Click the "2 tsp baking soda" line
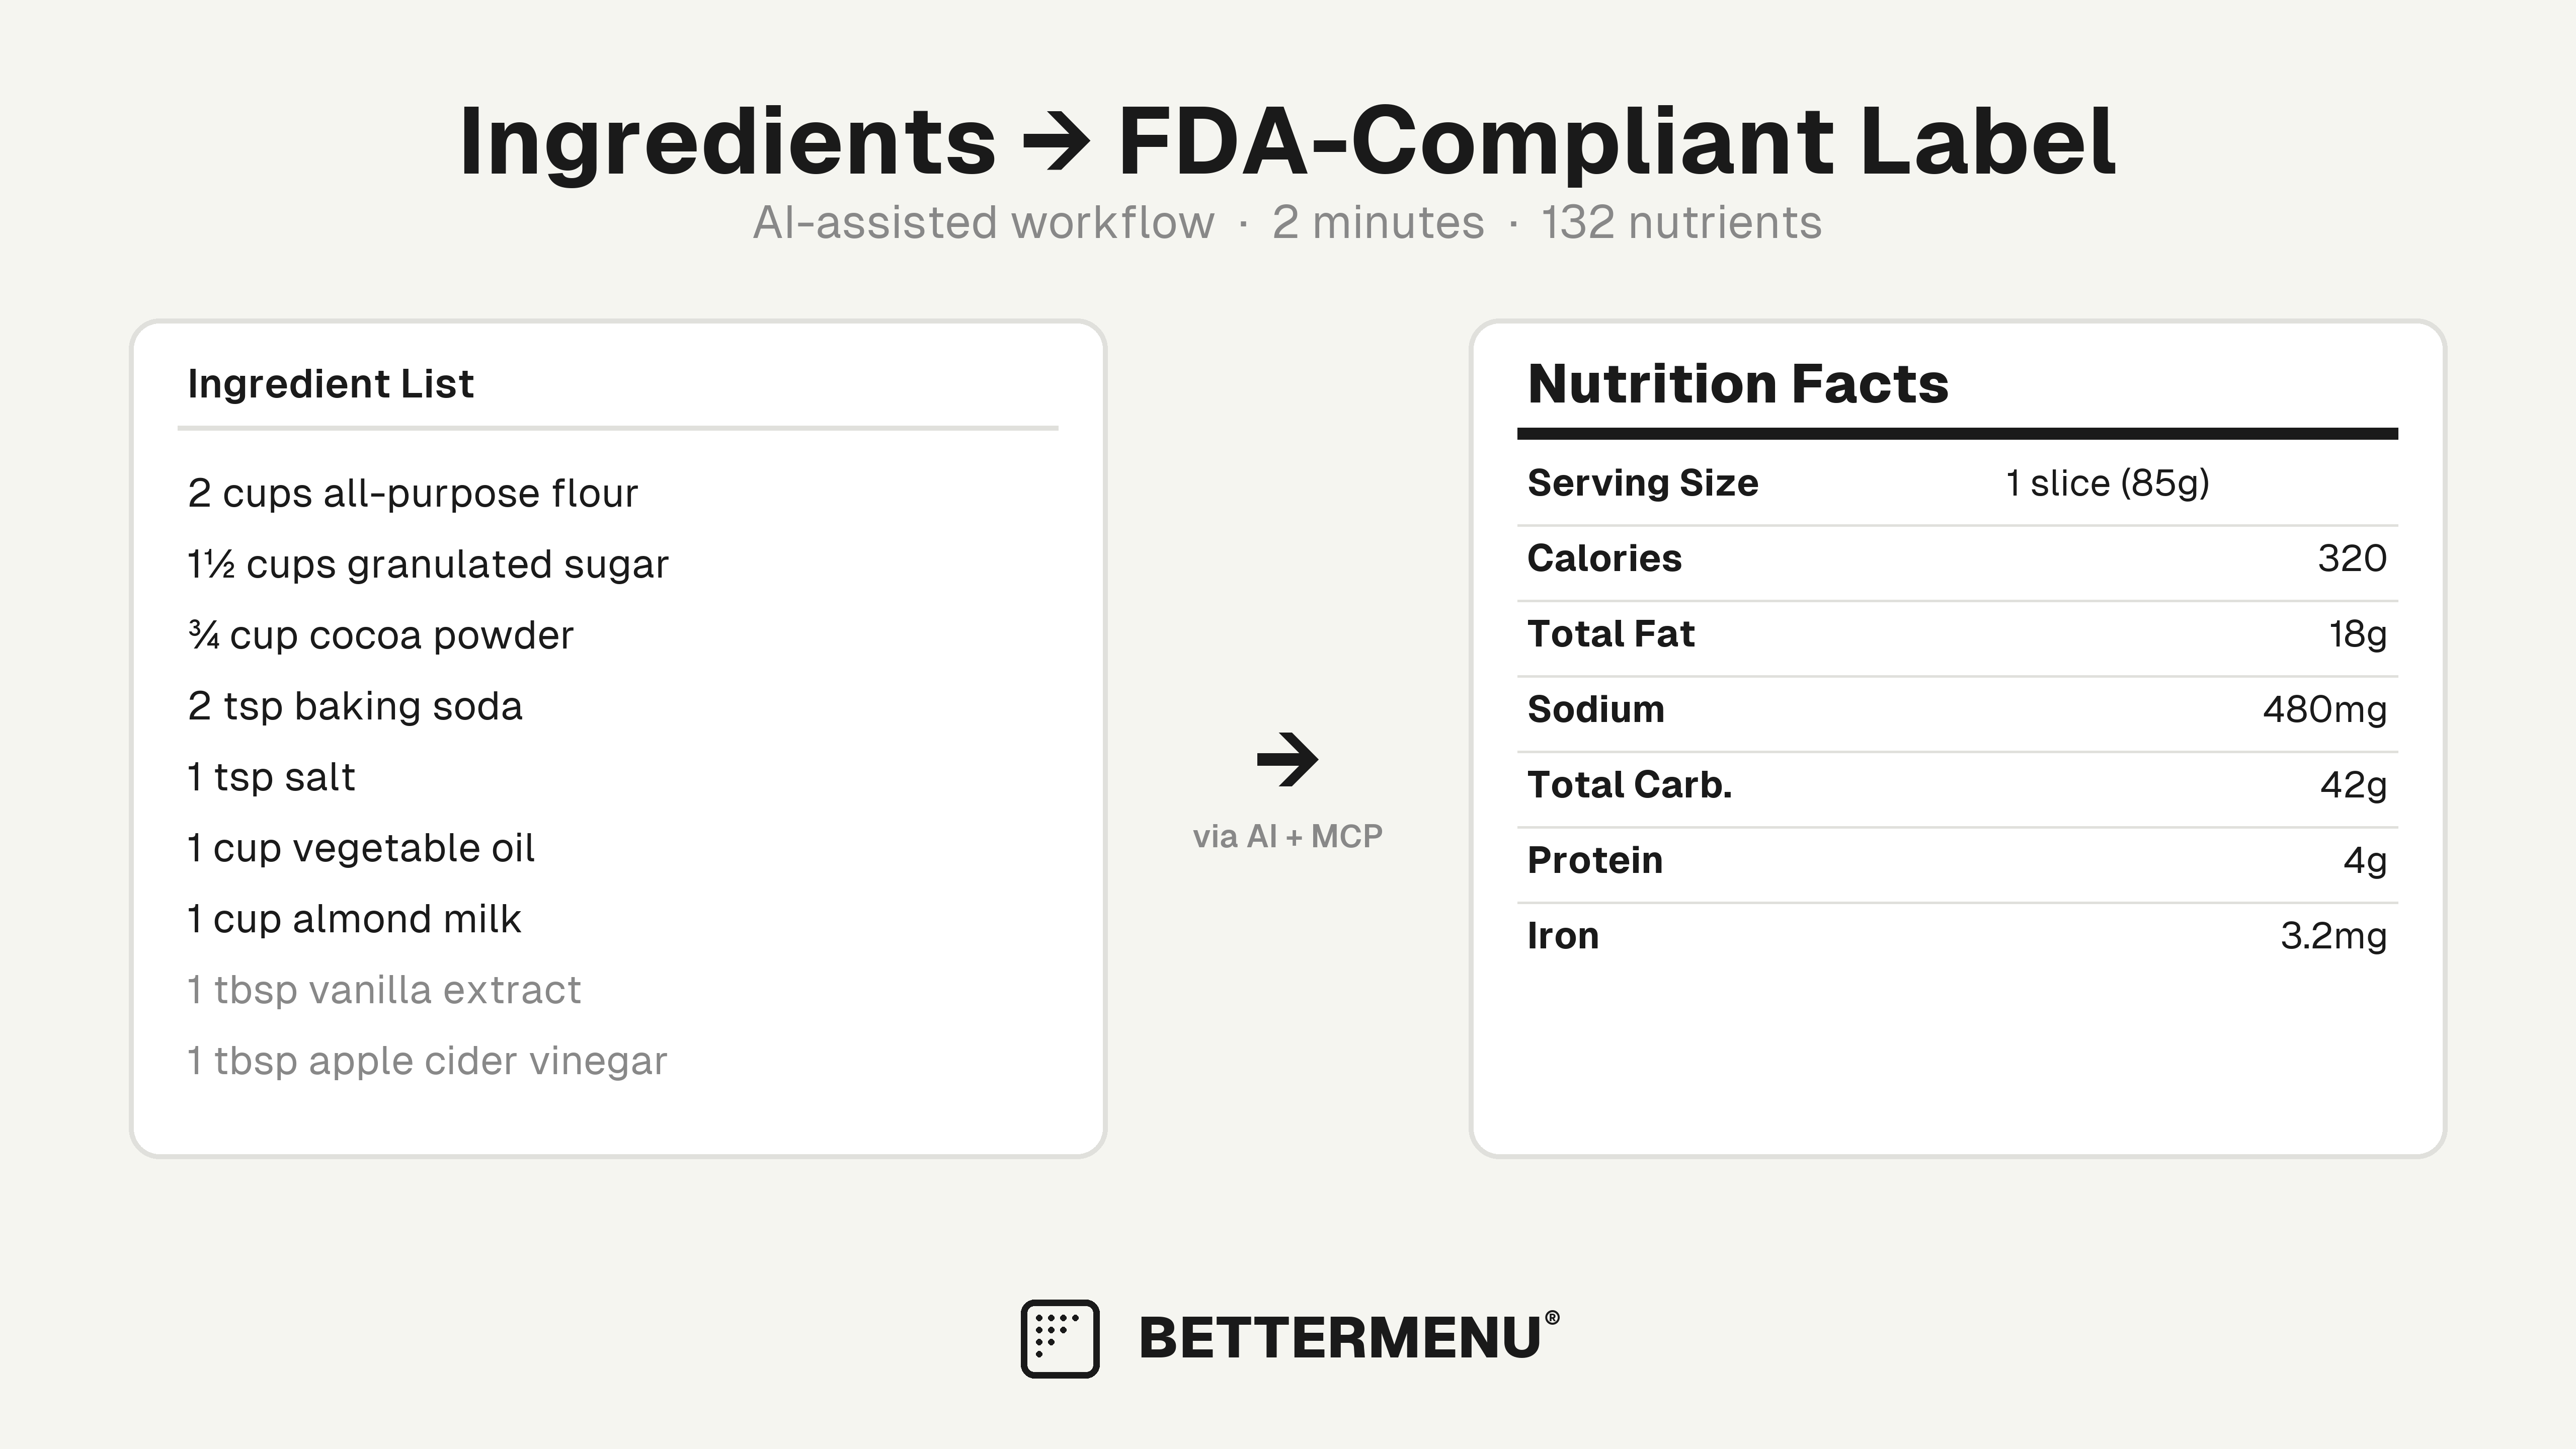The image size is (2576, 1449). point(355,706)
